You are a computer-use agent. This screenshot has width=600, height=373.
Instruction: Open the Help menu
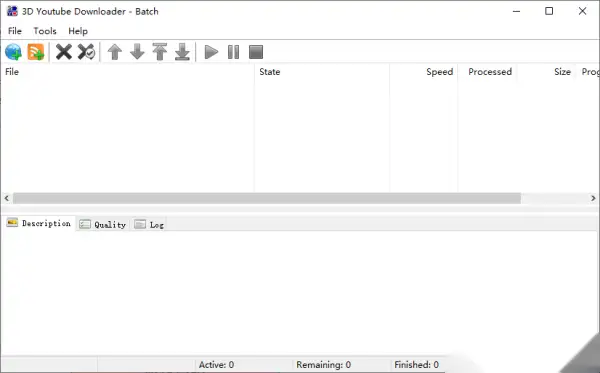coord(78,31)
